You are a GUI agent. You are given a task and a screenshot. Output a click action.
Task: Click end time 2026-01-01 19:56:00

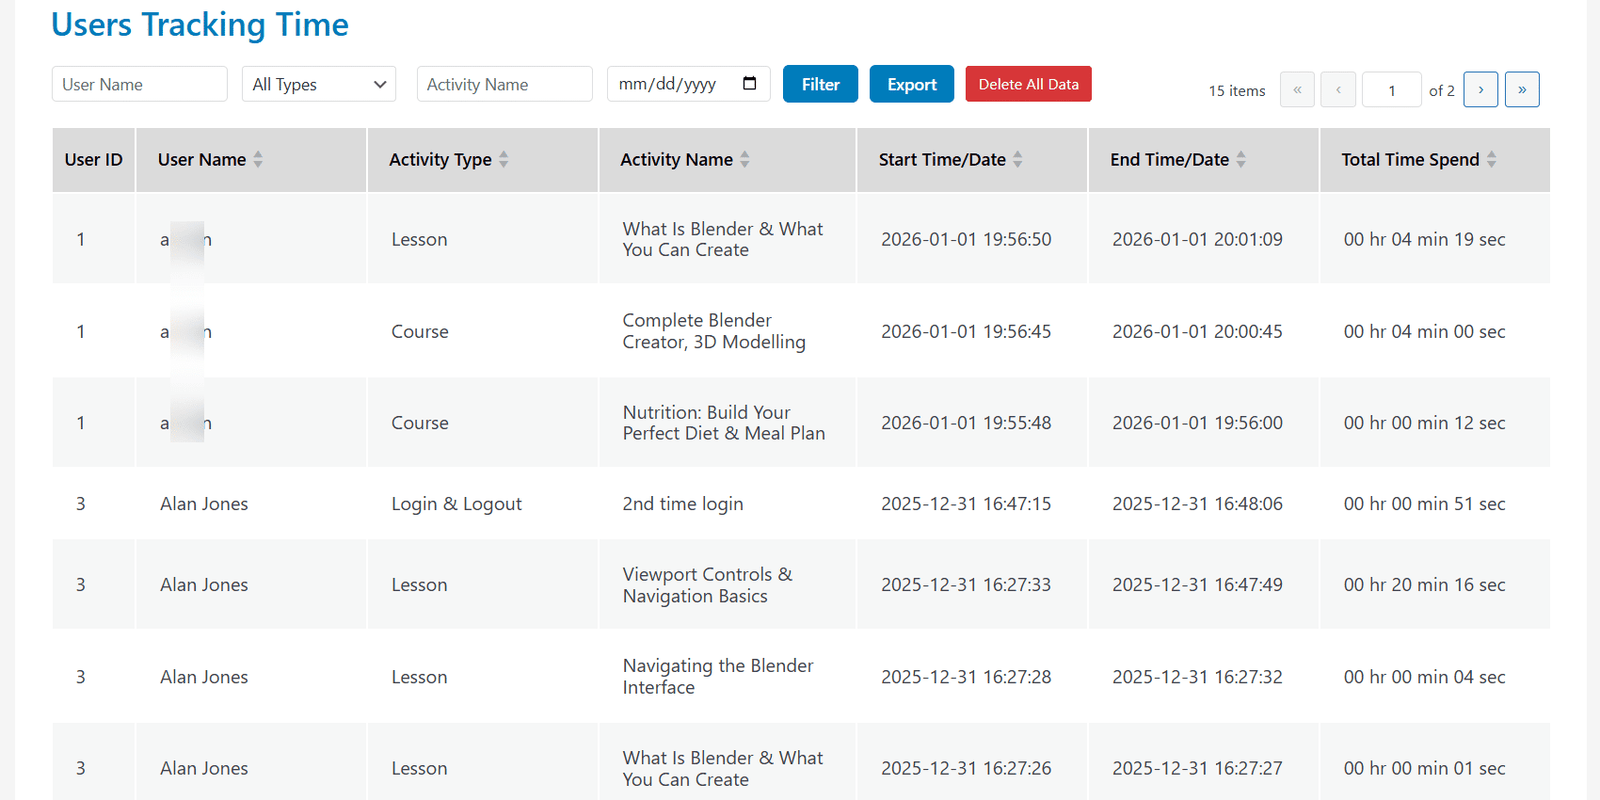pos(1197,423)
